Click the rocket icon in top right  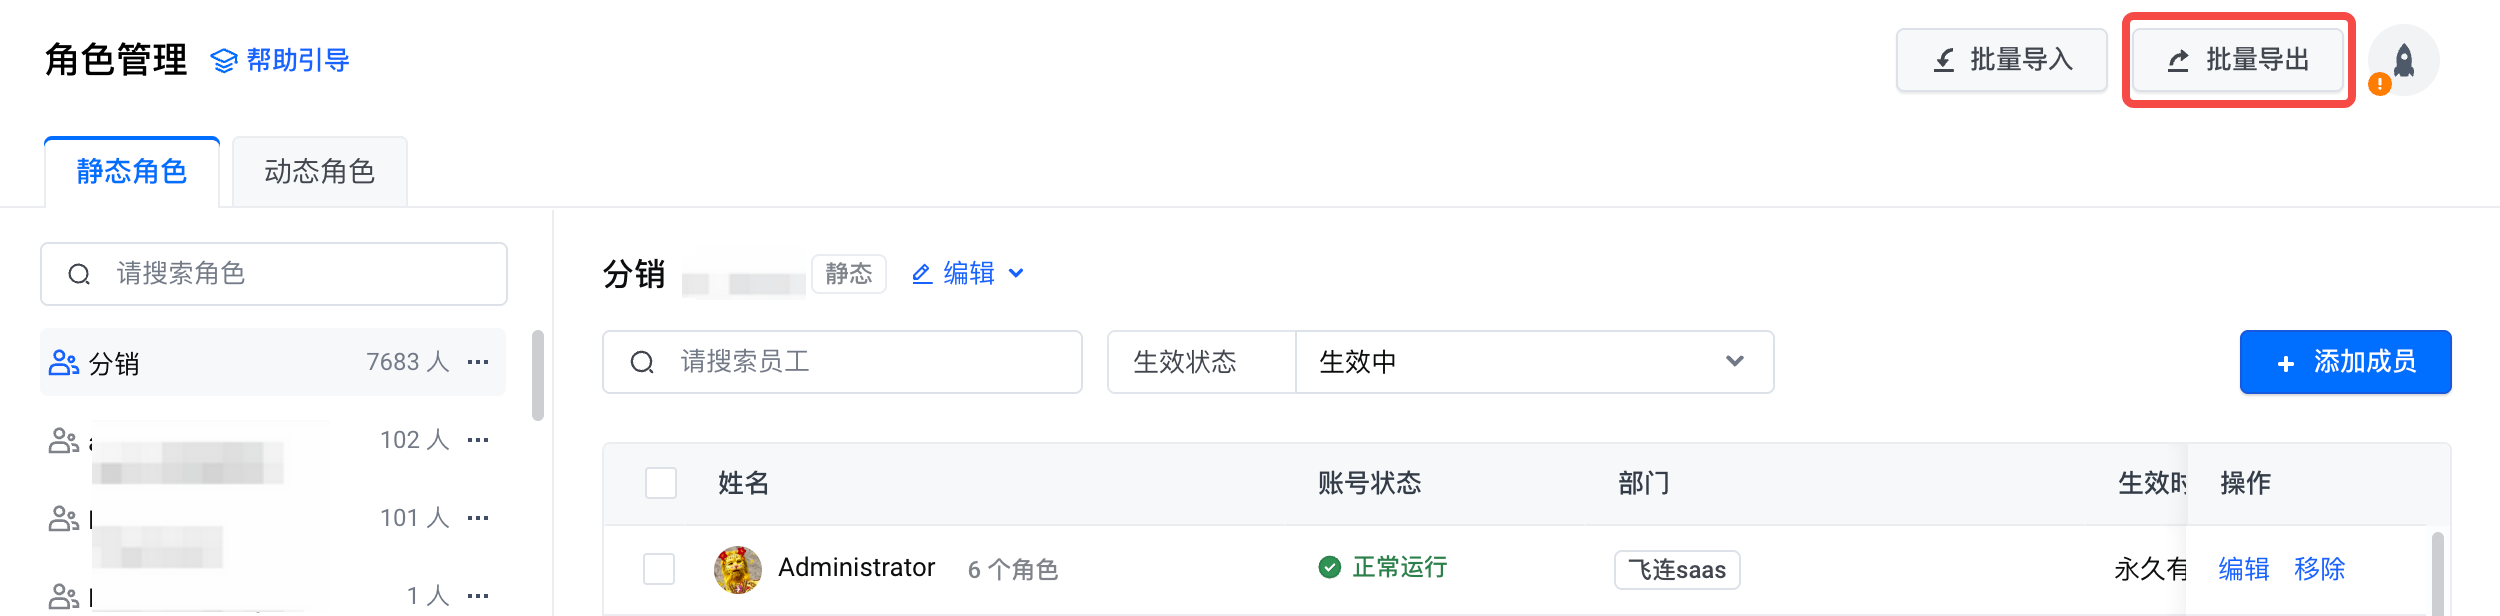click(2404, 60)
